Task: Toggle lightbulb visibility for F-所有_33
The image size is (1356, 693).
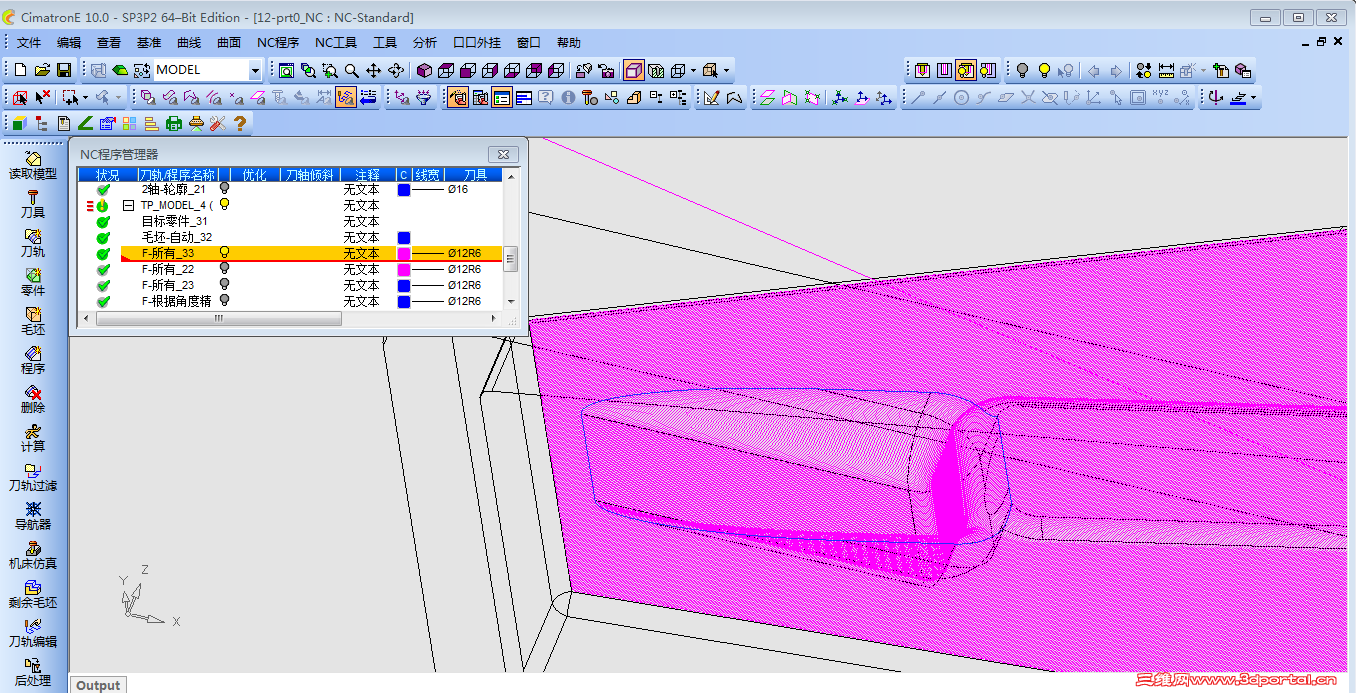Action: (225, 253)
